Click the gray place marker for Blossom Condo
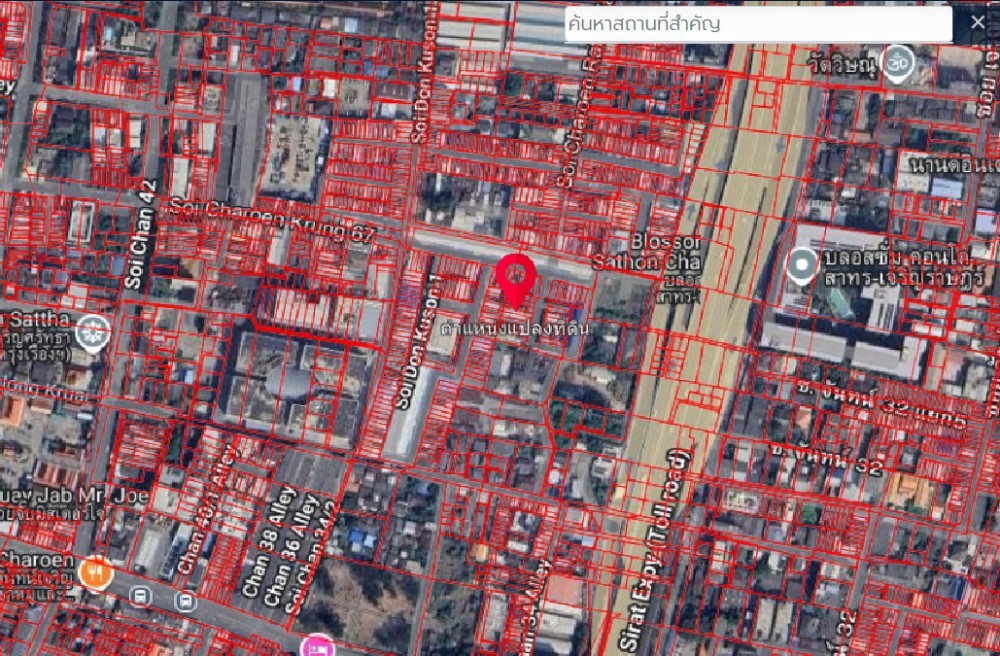The image size is (1000, 656). pyautogui.click(x=801, y=265)
